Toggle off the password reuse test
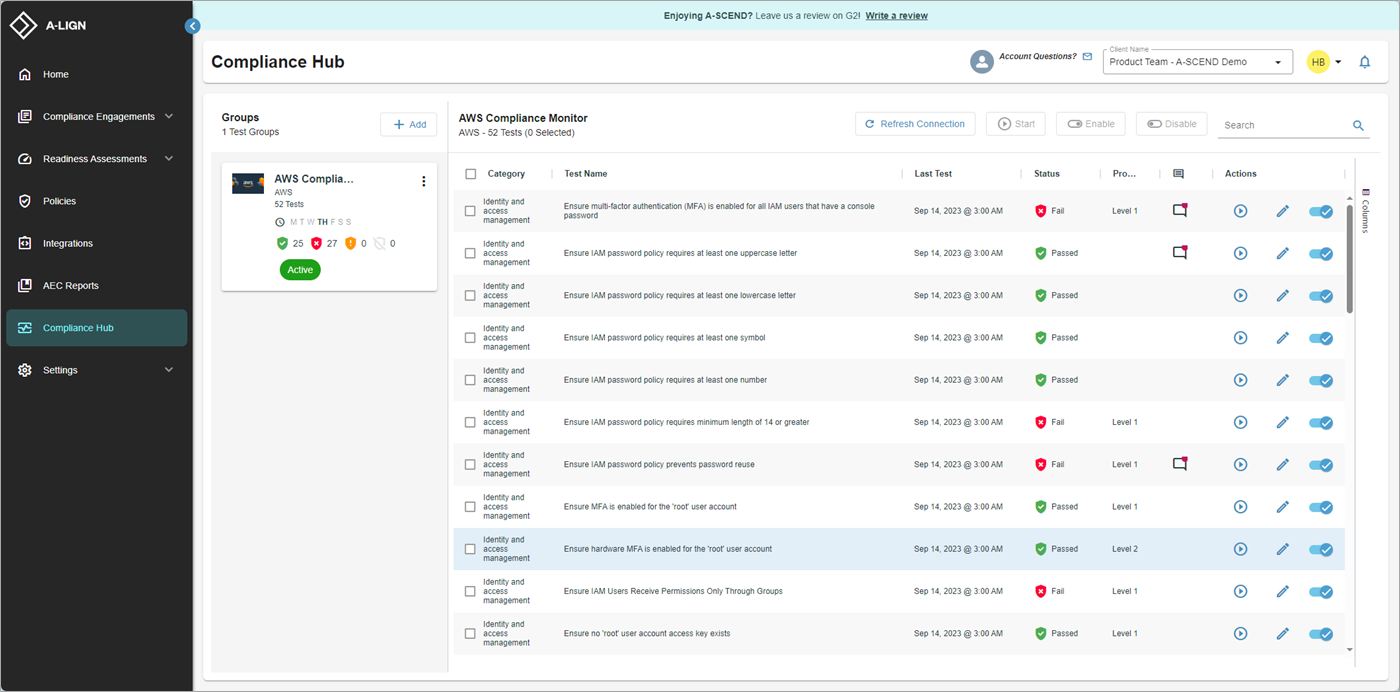 click(x=1321, y=465)
